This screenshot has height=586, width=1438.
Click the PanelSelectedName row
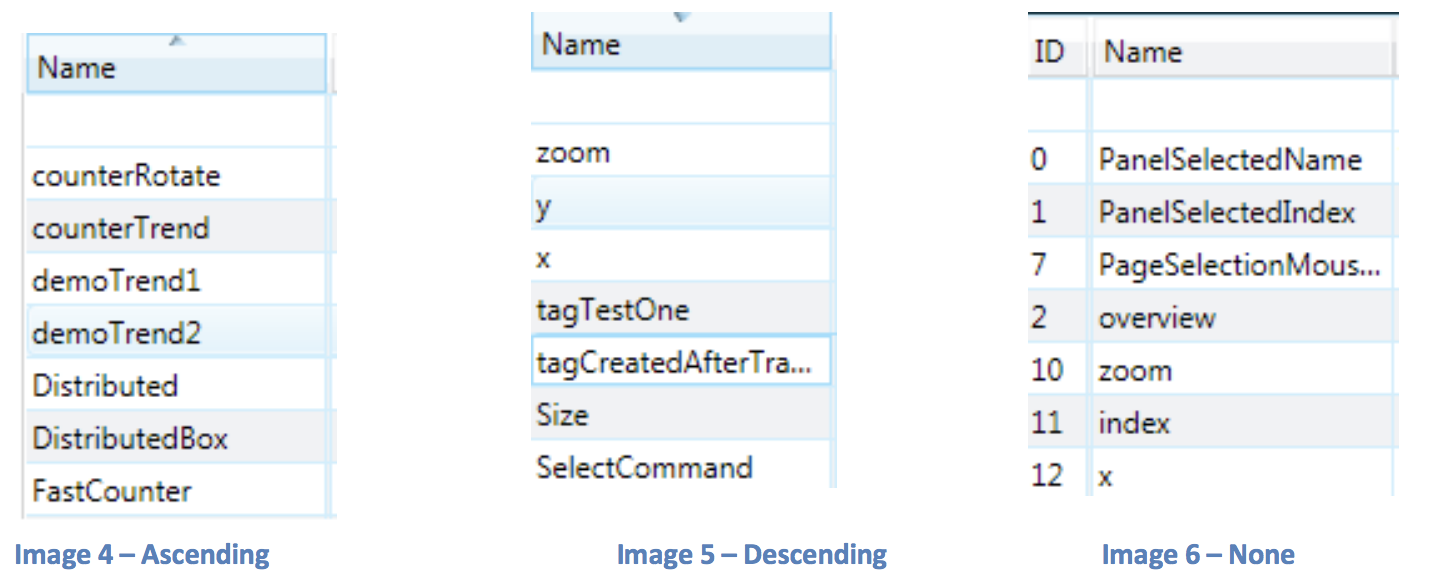click(x=1230, y=160)
